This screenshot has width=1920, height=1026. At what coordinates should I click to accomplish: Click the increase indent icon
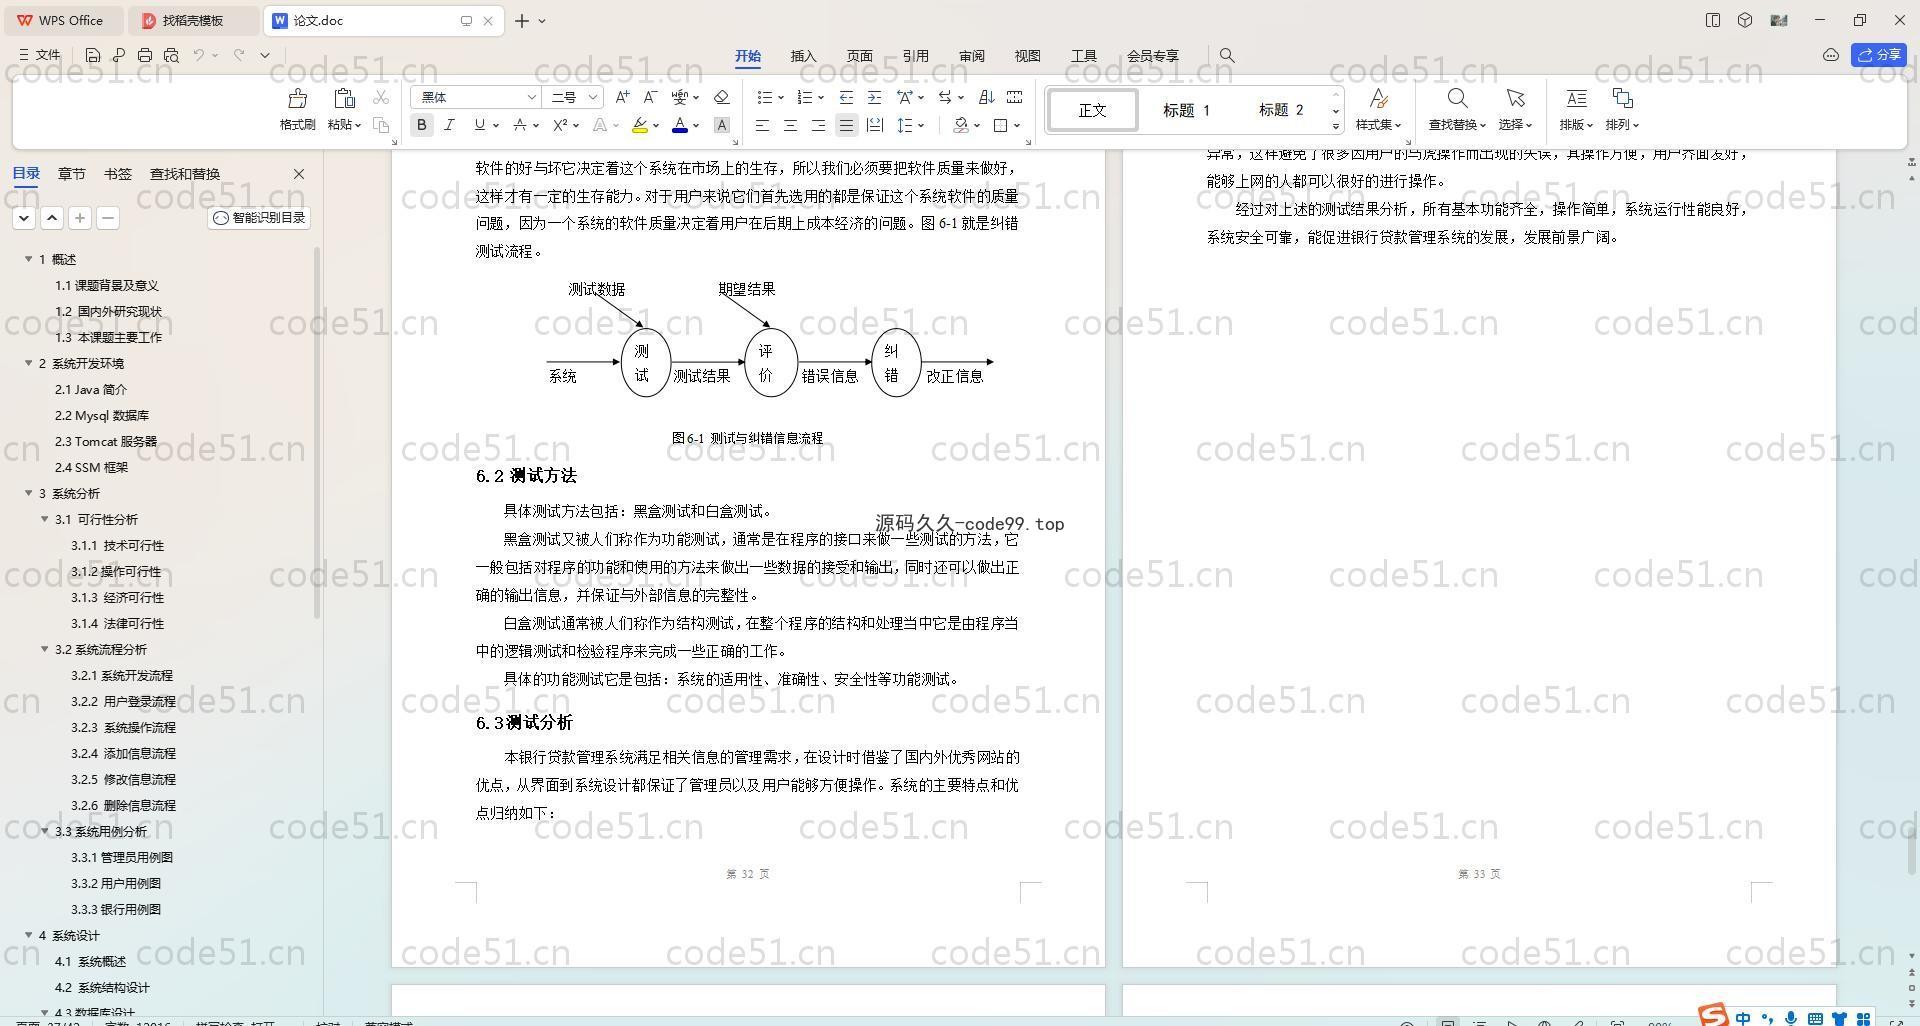point(874,97)
